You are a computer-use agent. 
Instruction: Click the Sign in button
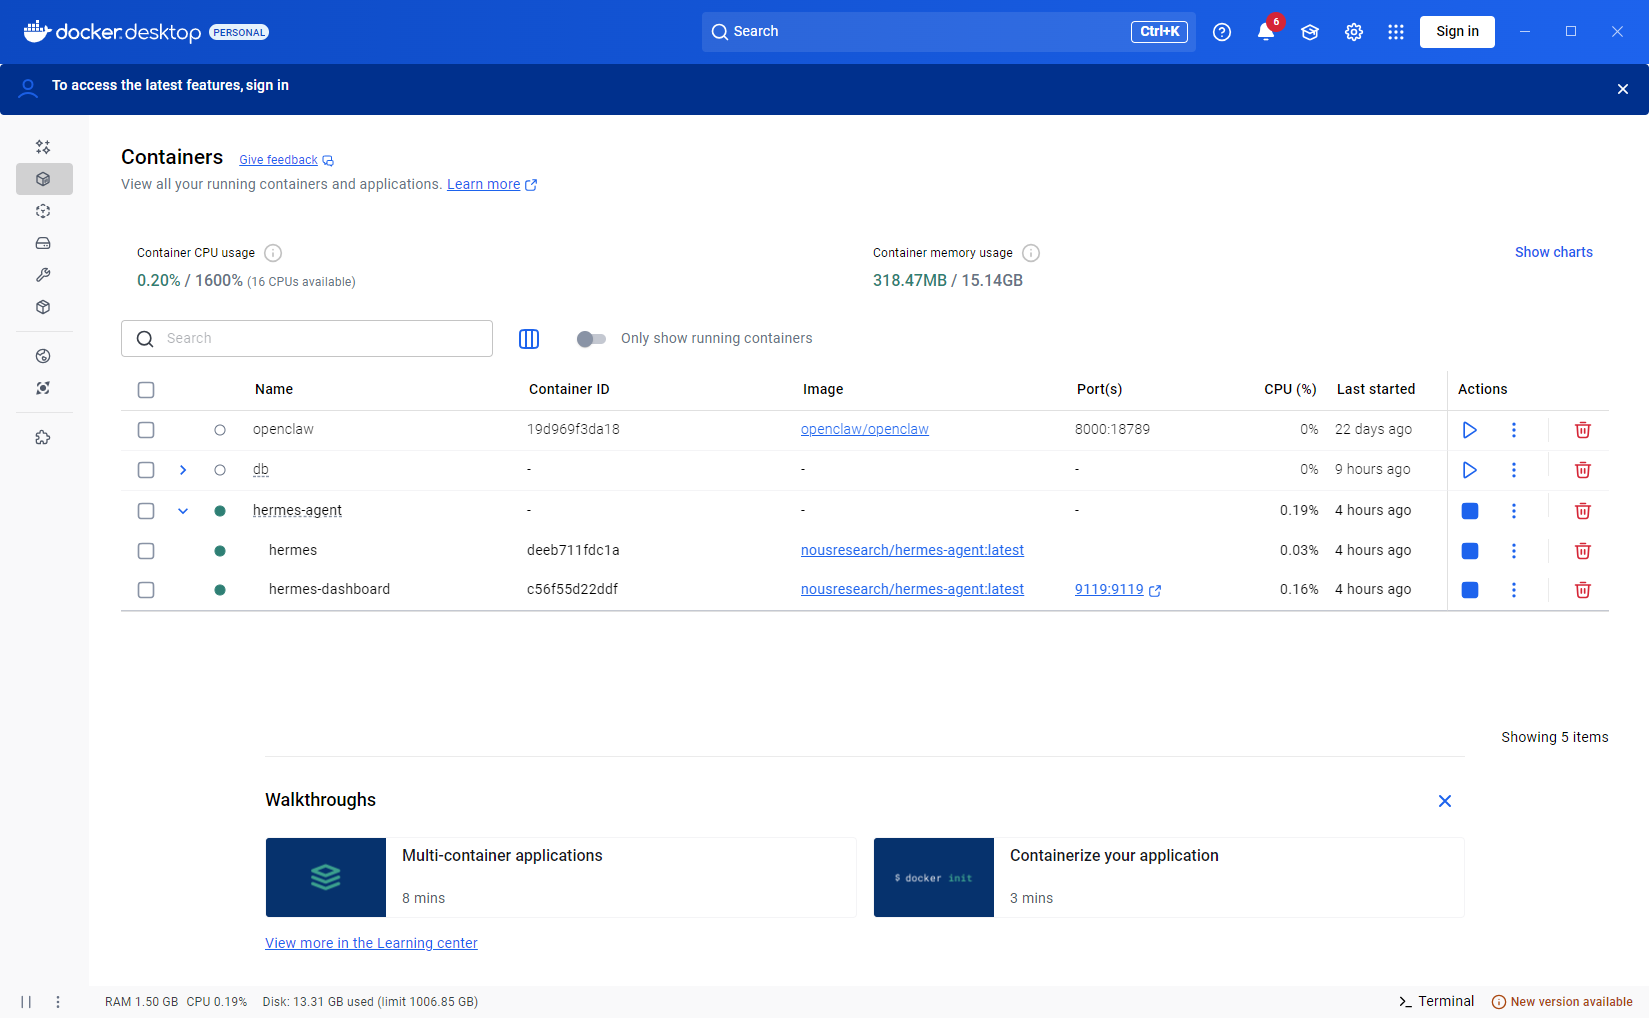1456,32
